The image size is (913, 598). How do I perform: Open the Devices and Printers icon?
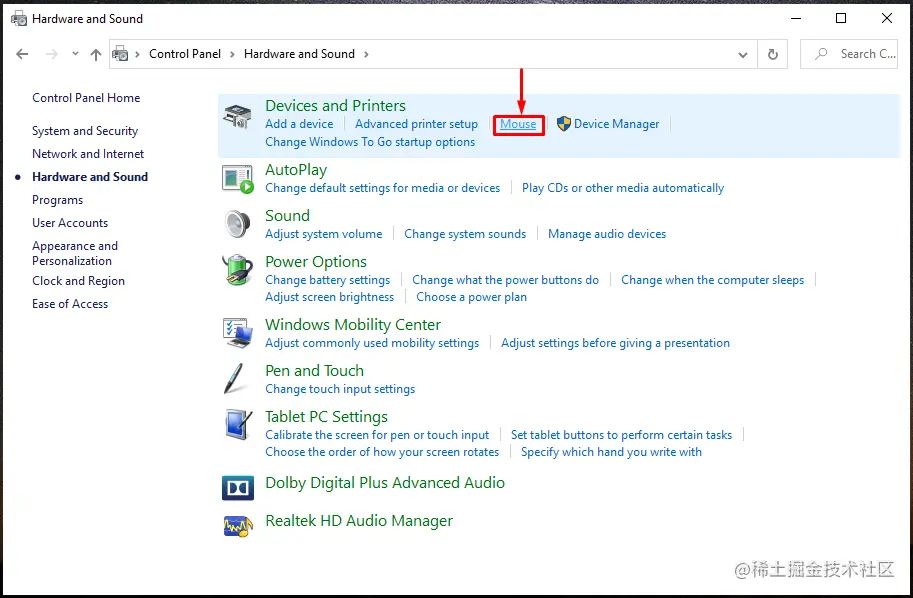(237, 116)
